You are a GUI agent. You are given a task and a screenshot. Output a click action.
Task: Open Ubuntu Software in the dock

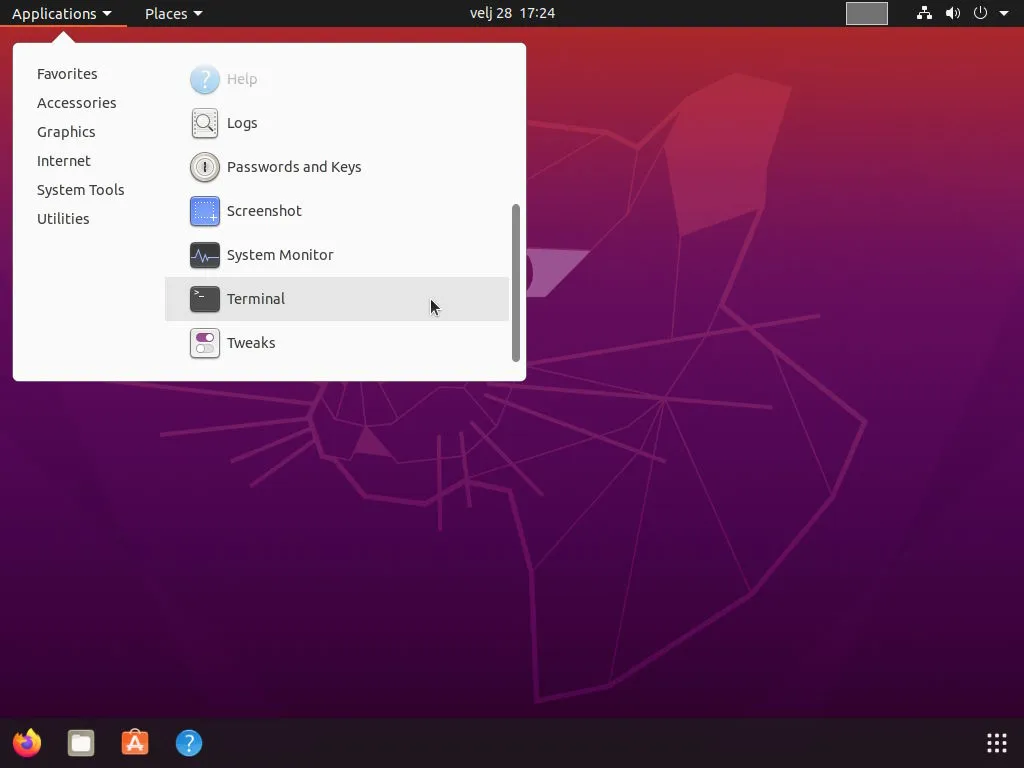[135, 743]
